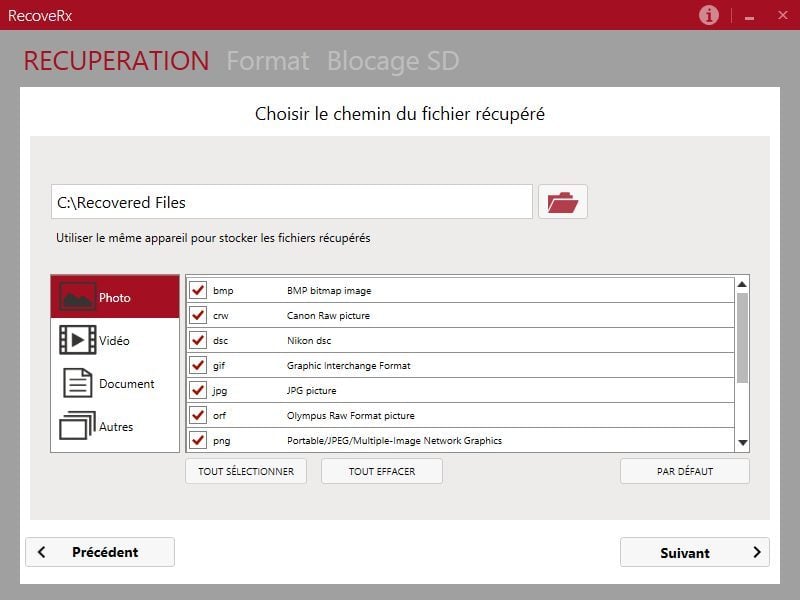Open the Blocage SD tab
The height and width of the screenshot is (600, 800).
tap(393, 61)
